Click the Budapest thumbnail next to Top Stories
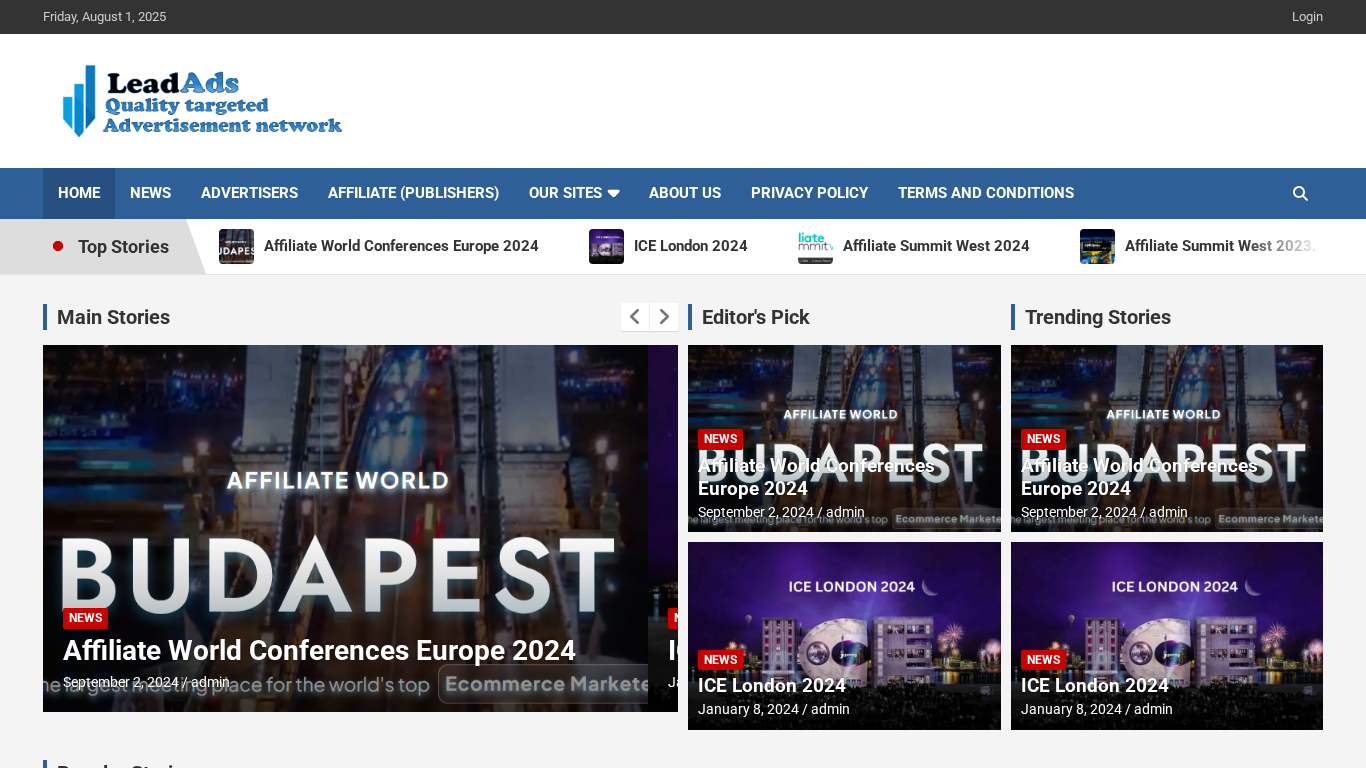The width and height of the screenshot is (1366, 768). [236, 246]
